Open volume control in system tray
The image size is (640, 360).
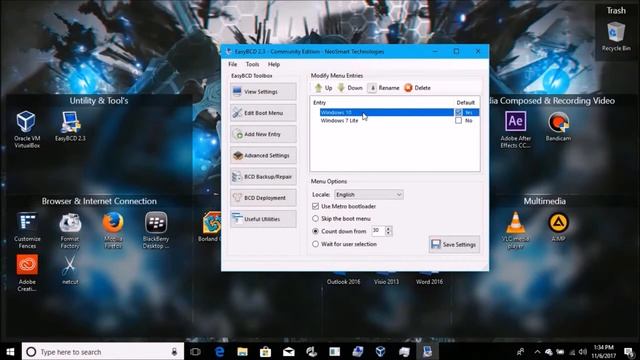(583, 352)
